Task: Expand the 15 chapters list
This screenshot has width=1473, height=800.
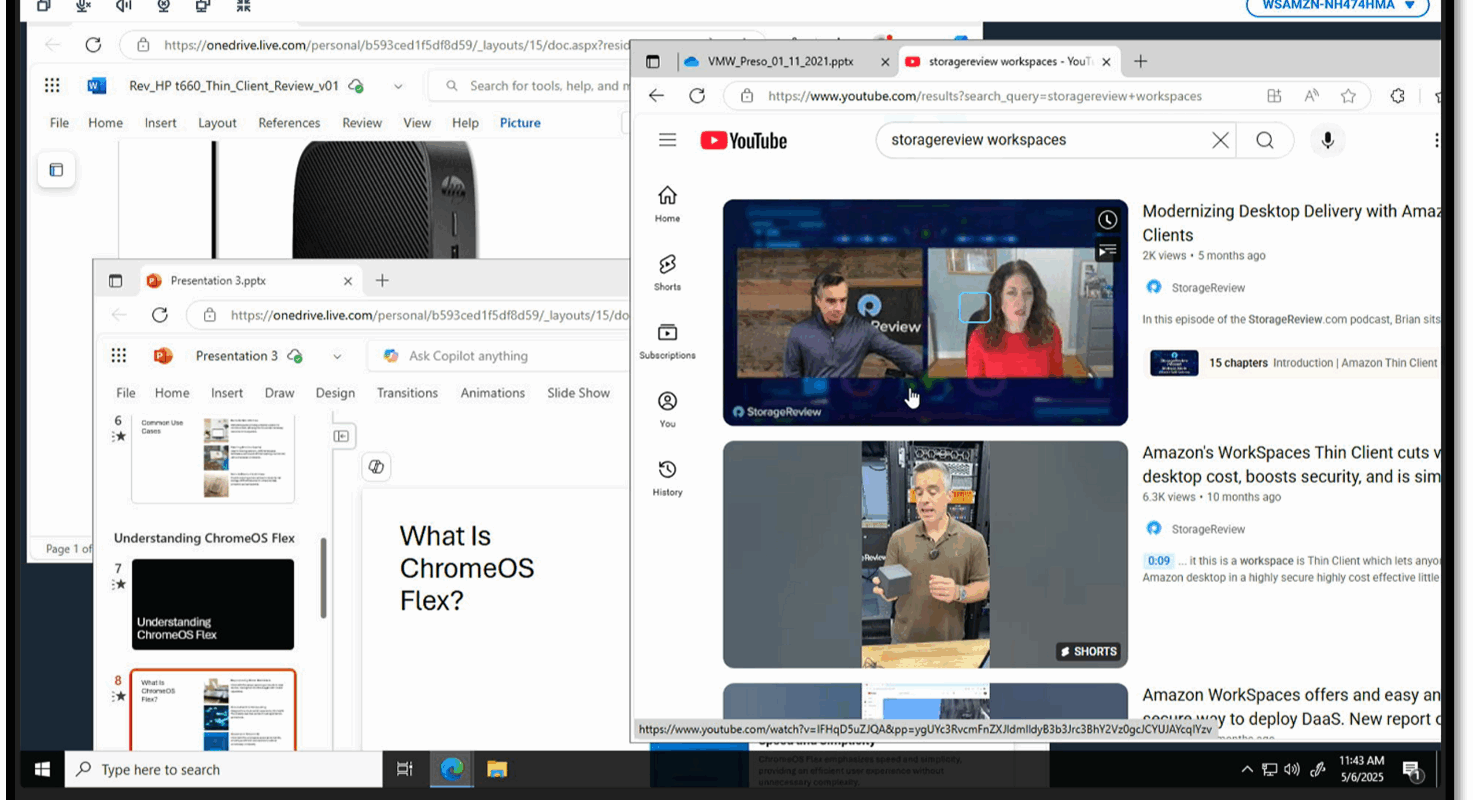Action: click(x=1292, y=363)
